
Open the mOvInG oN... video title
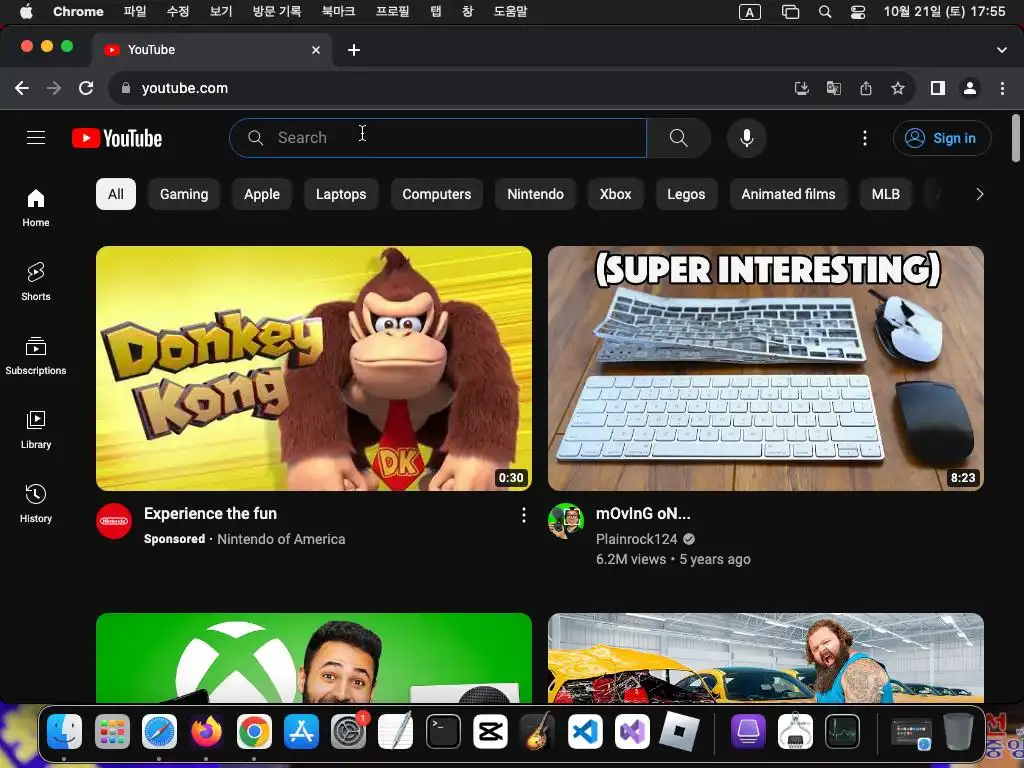(x=643, y=513)
